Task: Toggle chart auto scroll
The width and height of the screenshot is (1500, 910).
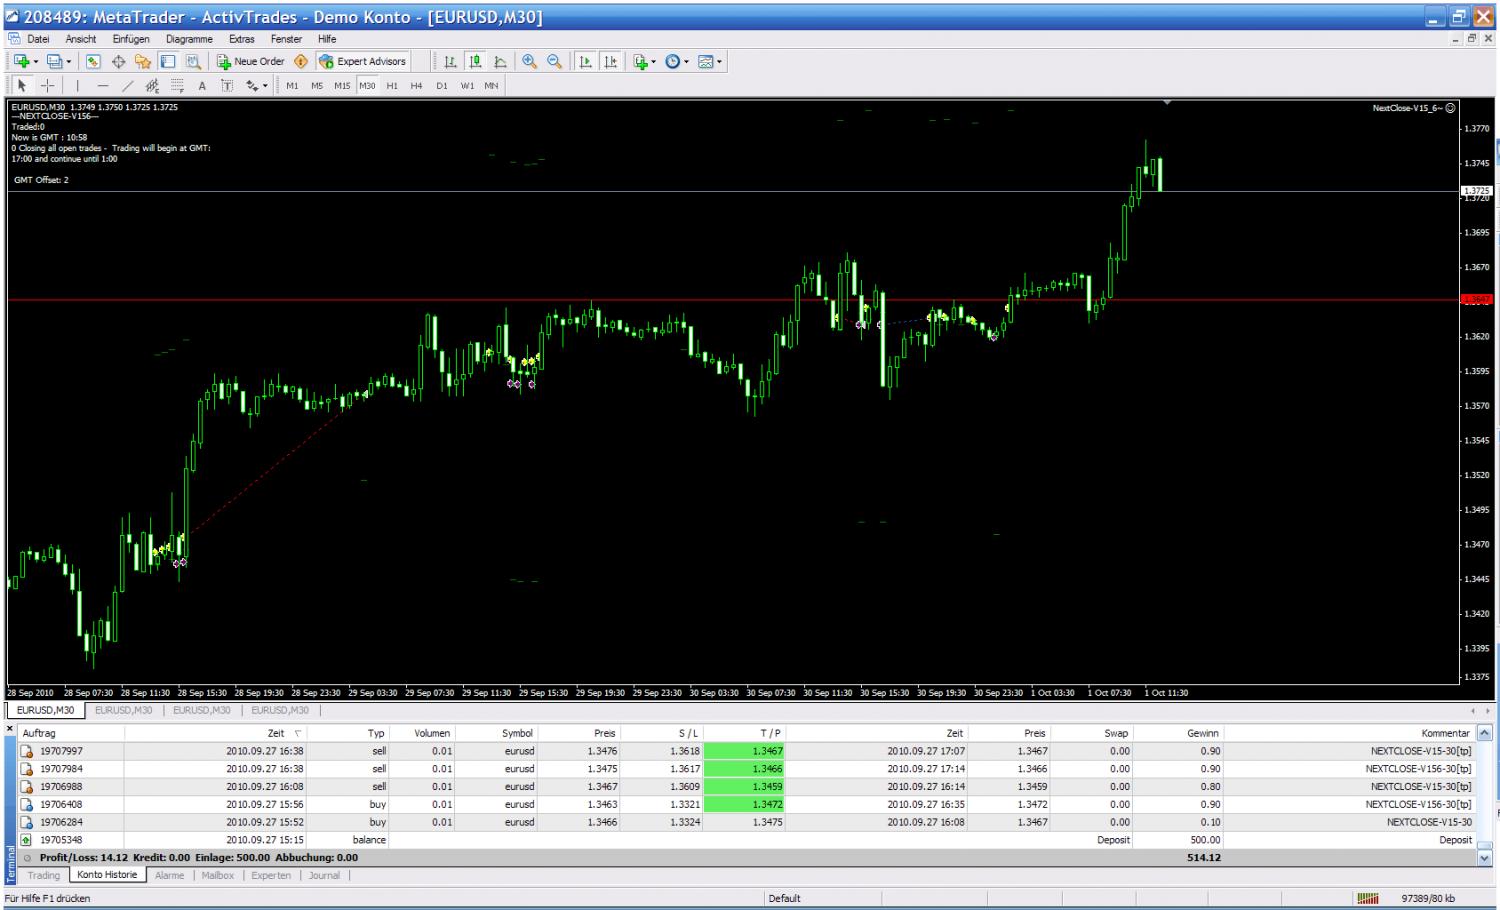Action: pyautogui.click(x=585, y=61)
